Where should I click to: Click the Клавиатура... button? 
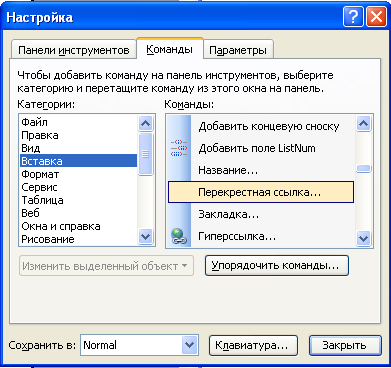tap(253, 345)
